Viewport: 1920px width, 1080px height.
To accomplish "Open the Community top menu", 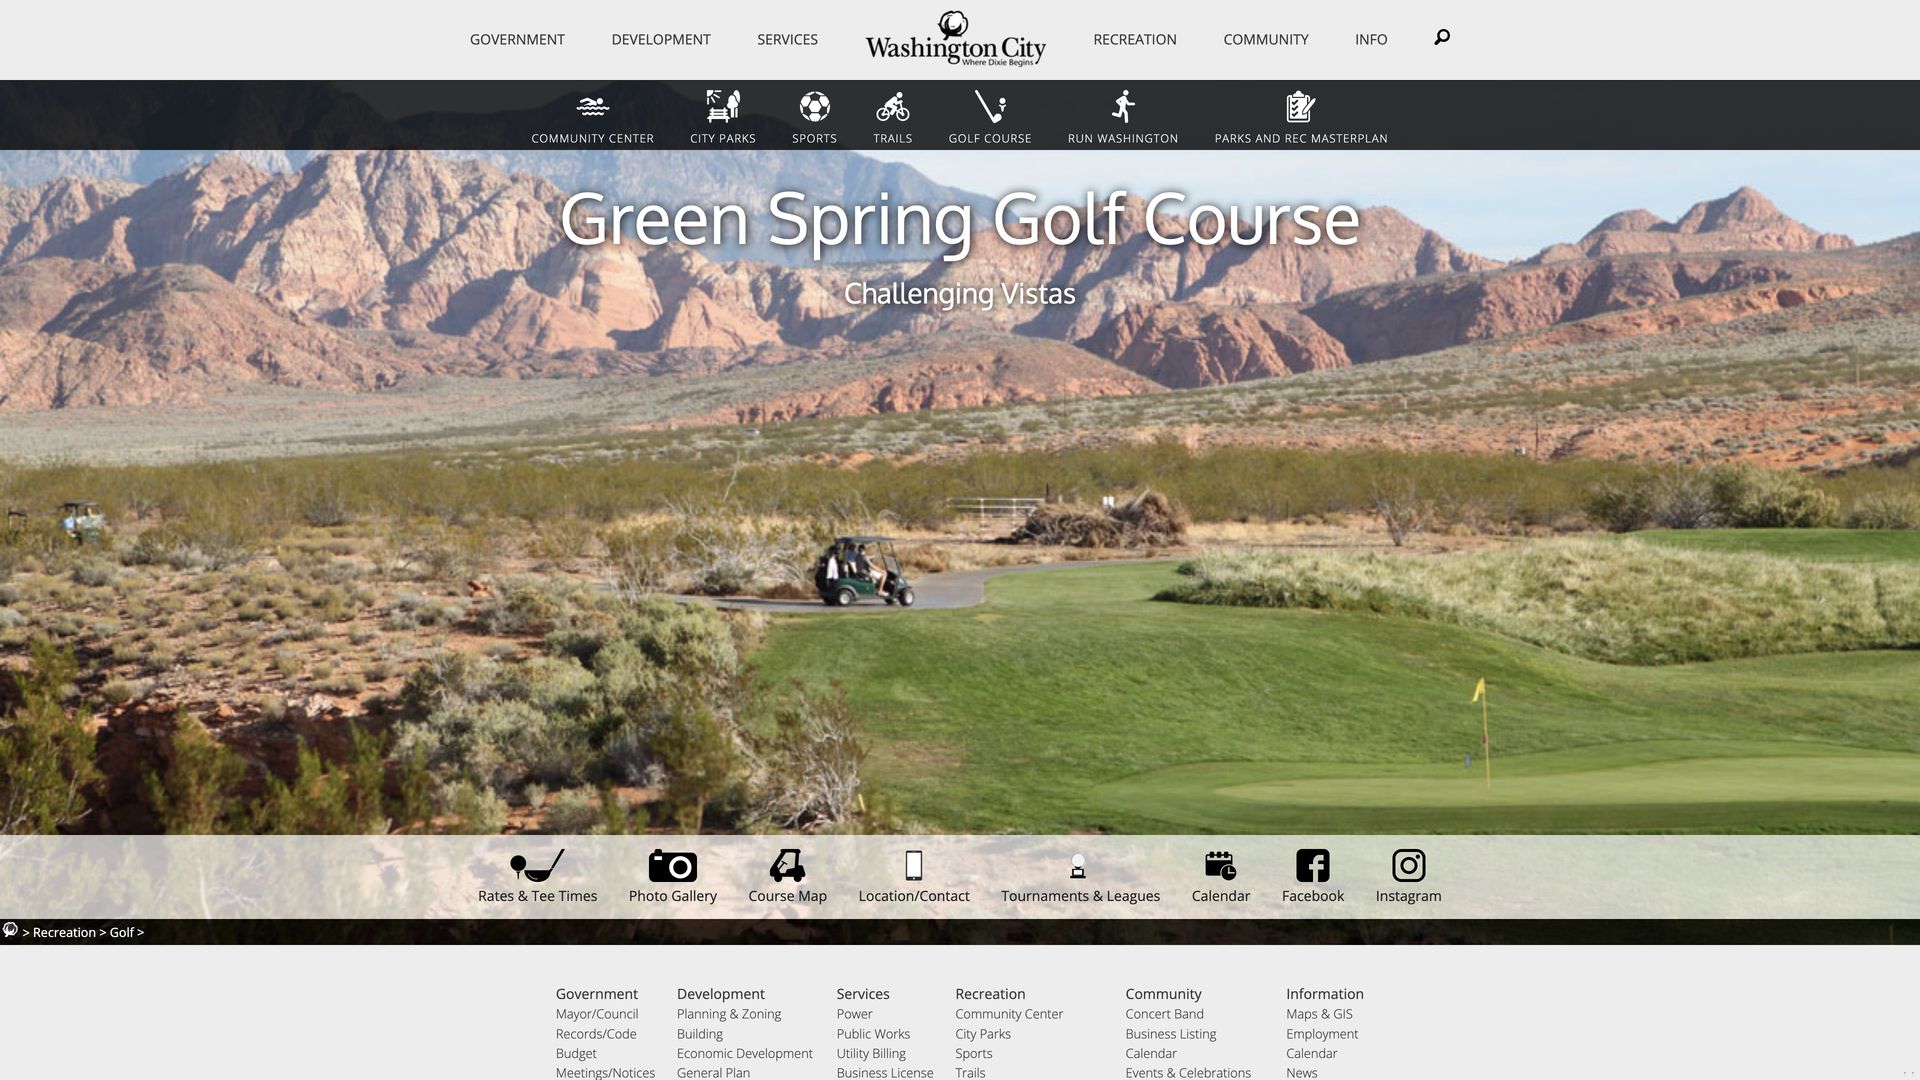I will coord(1266,39).
